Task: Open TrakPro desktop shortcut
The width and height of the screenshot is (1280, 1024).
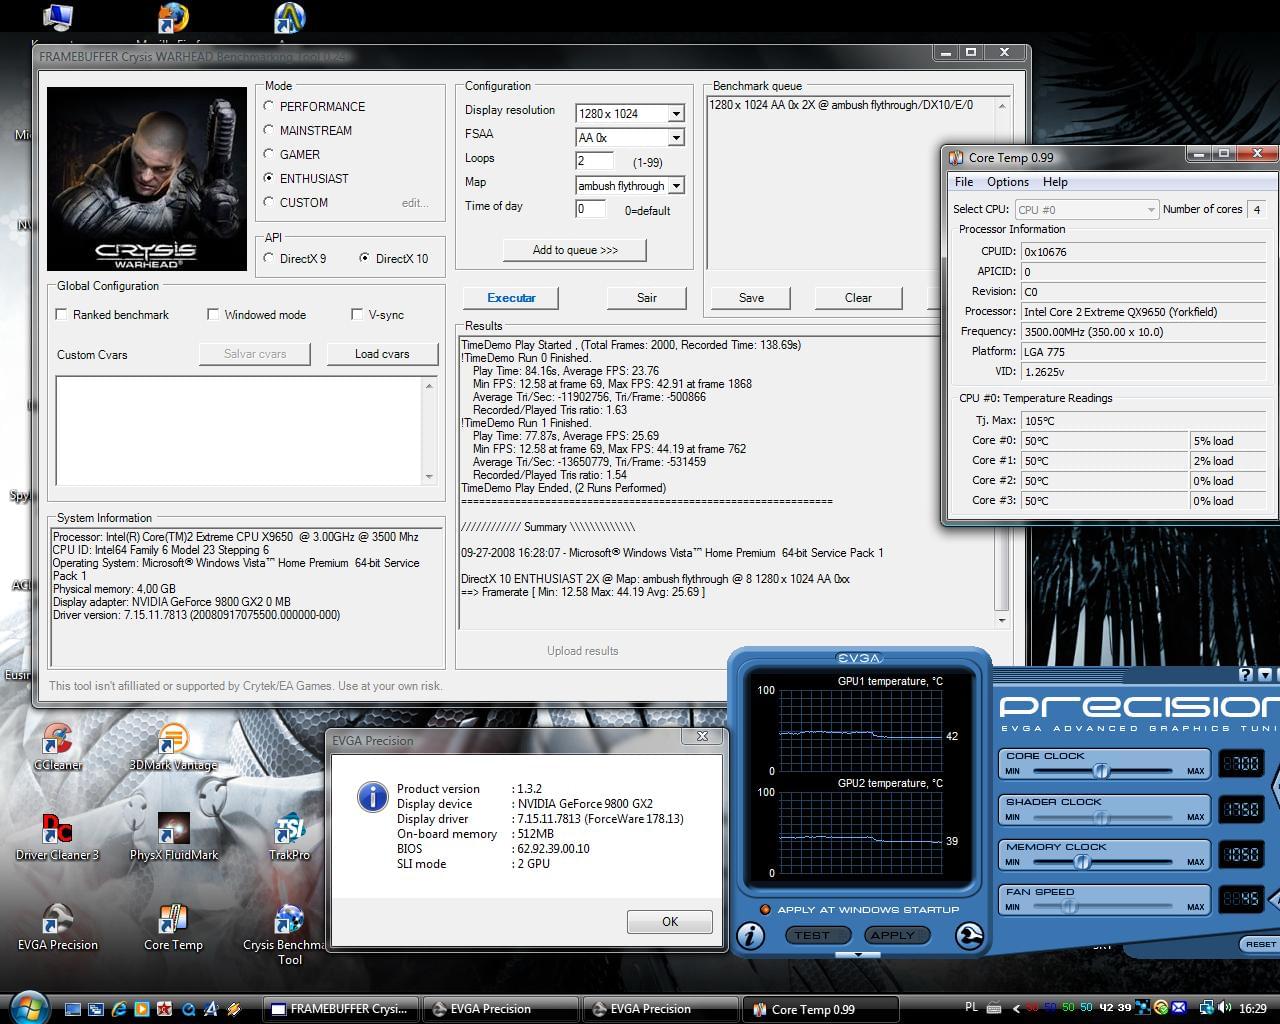Action: 289,836
